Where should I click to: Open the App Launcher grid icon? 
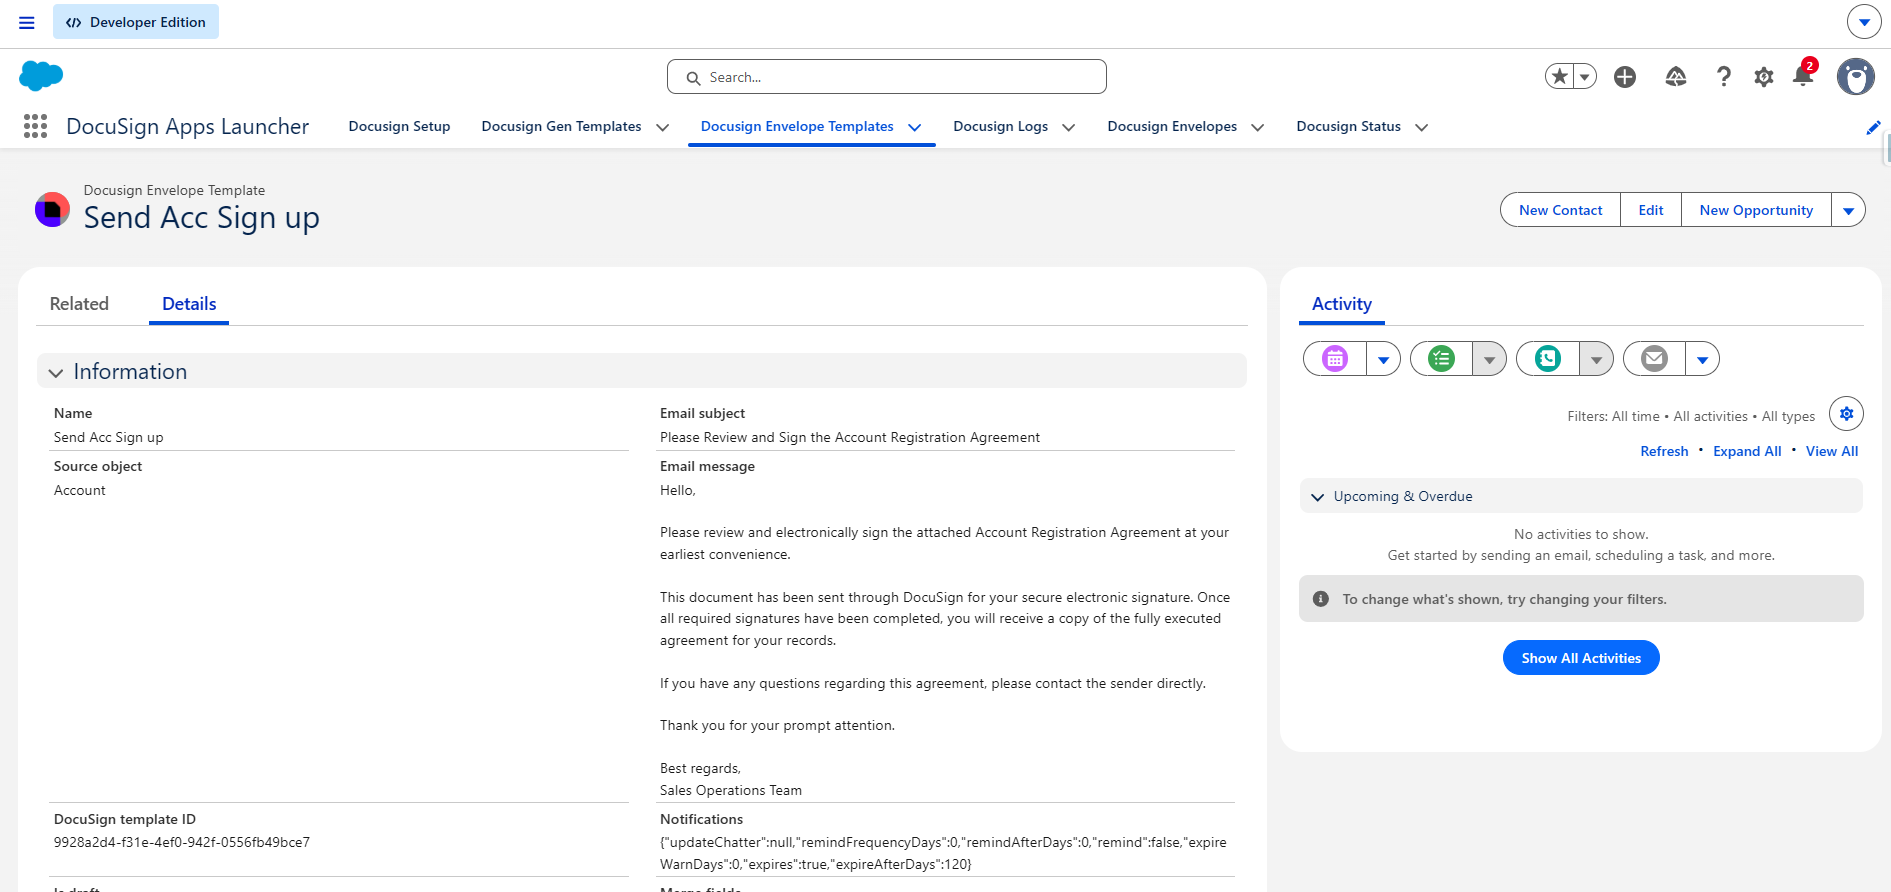[x=35, y=126]
